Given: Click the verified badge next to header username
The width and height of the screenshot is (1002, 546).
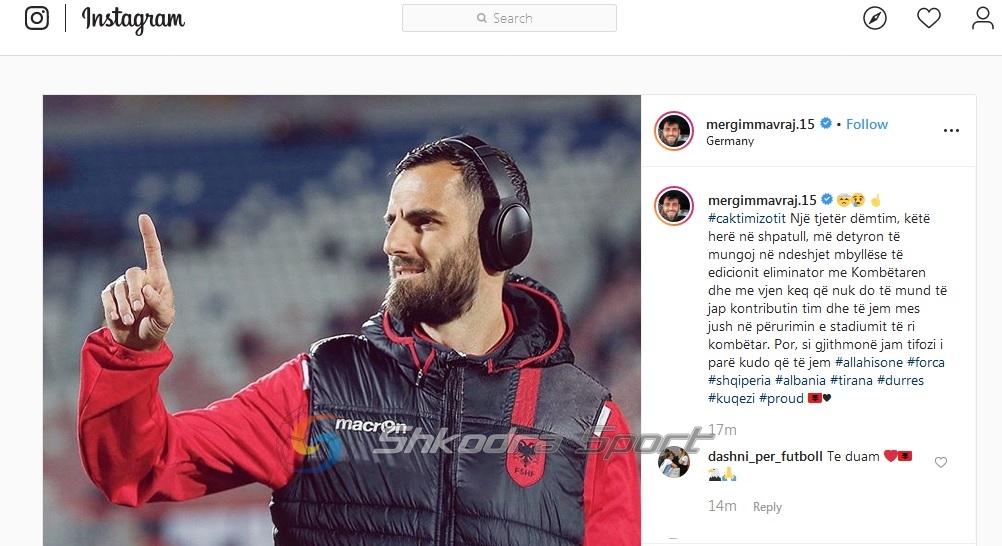Looking at the screenshot, I should click(x=826, y=123).
